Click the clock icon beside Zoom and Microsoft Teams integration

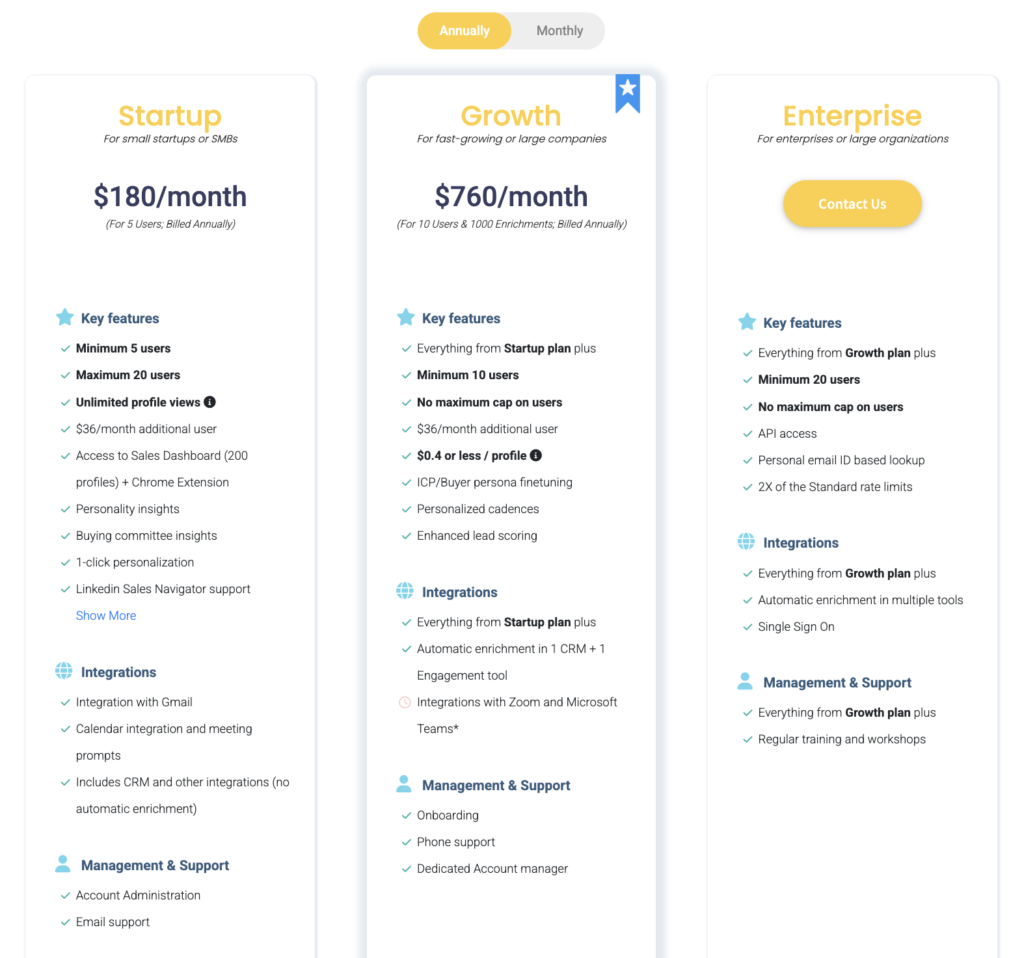pos(405,702)
